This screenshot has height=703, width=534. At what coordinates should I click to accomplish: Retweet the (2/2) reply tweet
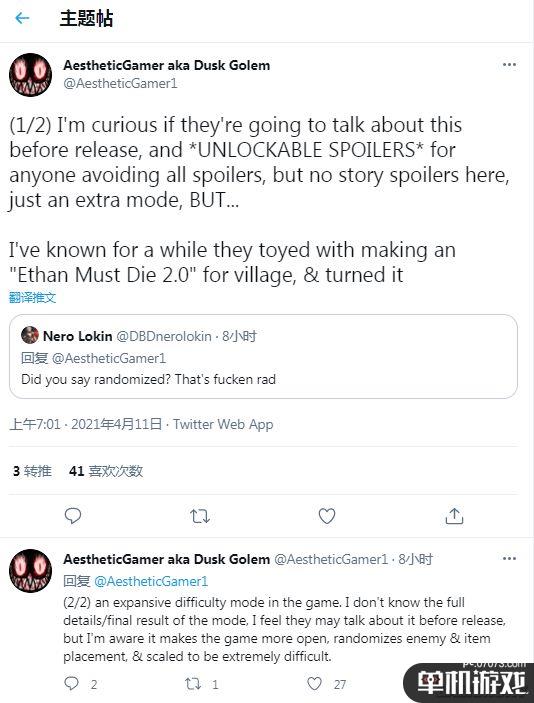click(x=193, y=684)
